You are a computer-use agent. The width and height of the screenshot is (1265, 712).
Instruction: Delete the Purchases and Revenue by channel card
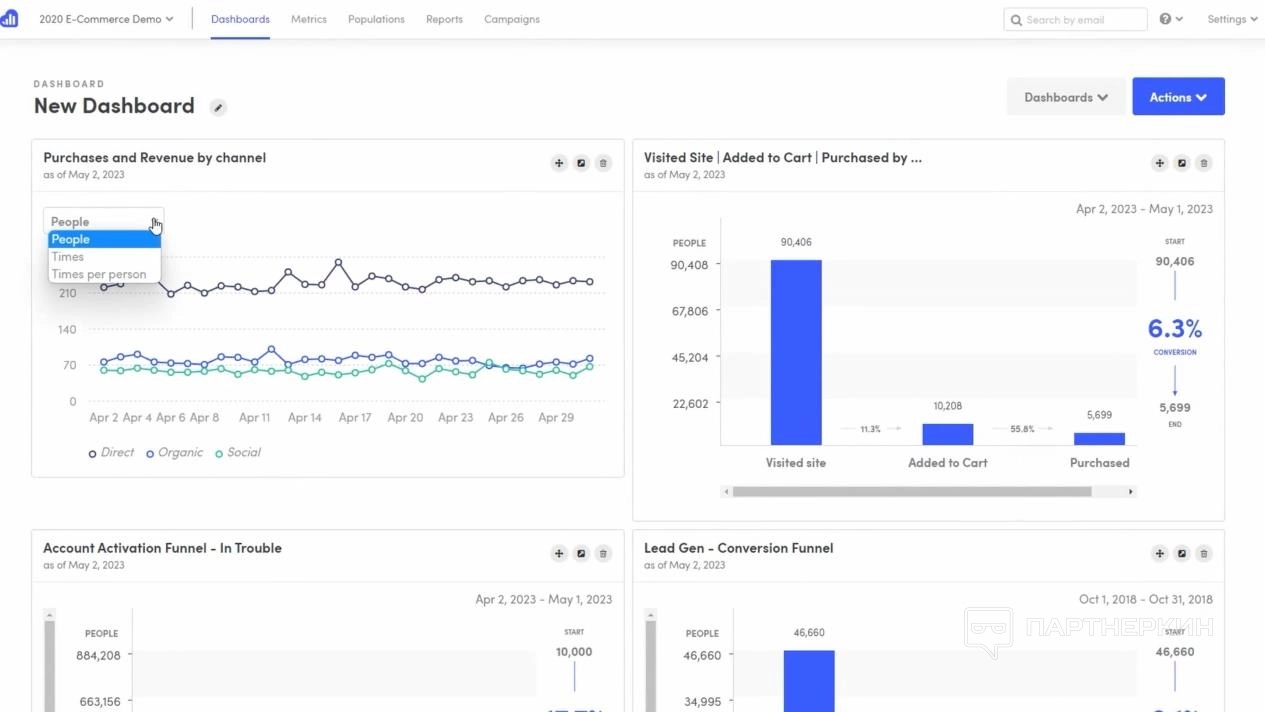[x=603, y=163]
